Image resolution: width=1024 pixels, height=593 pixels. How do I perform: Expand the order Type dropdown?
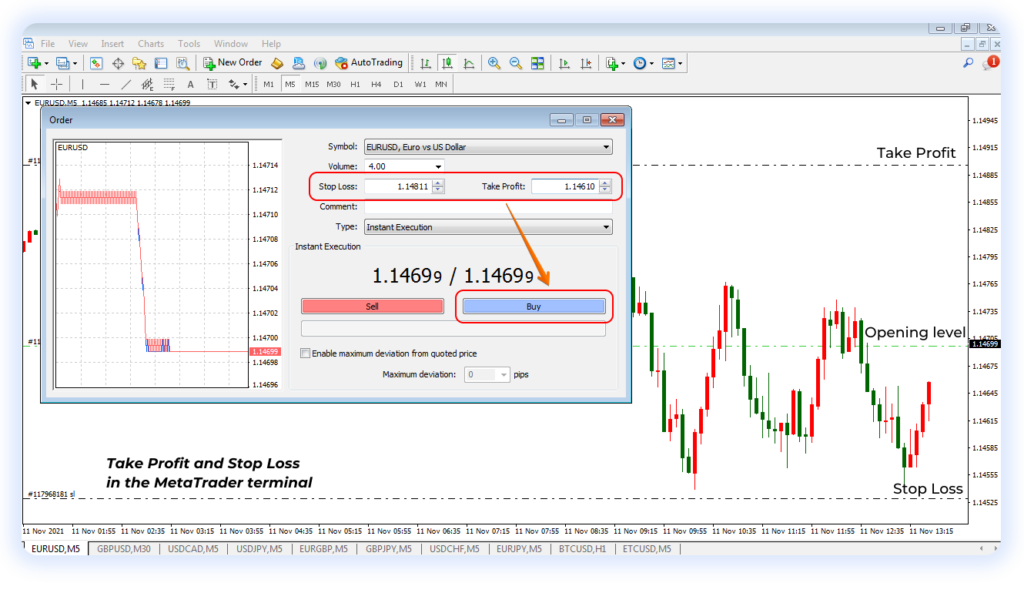[x=605, y=226]
